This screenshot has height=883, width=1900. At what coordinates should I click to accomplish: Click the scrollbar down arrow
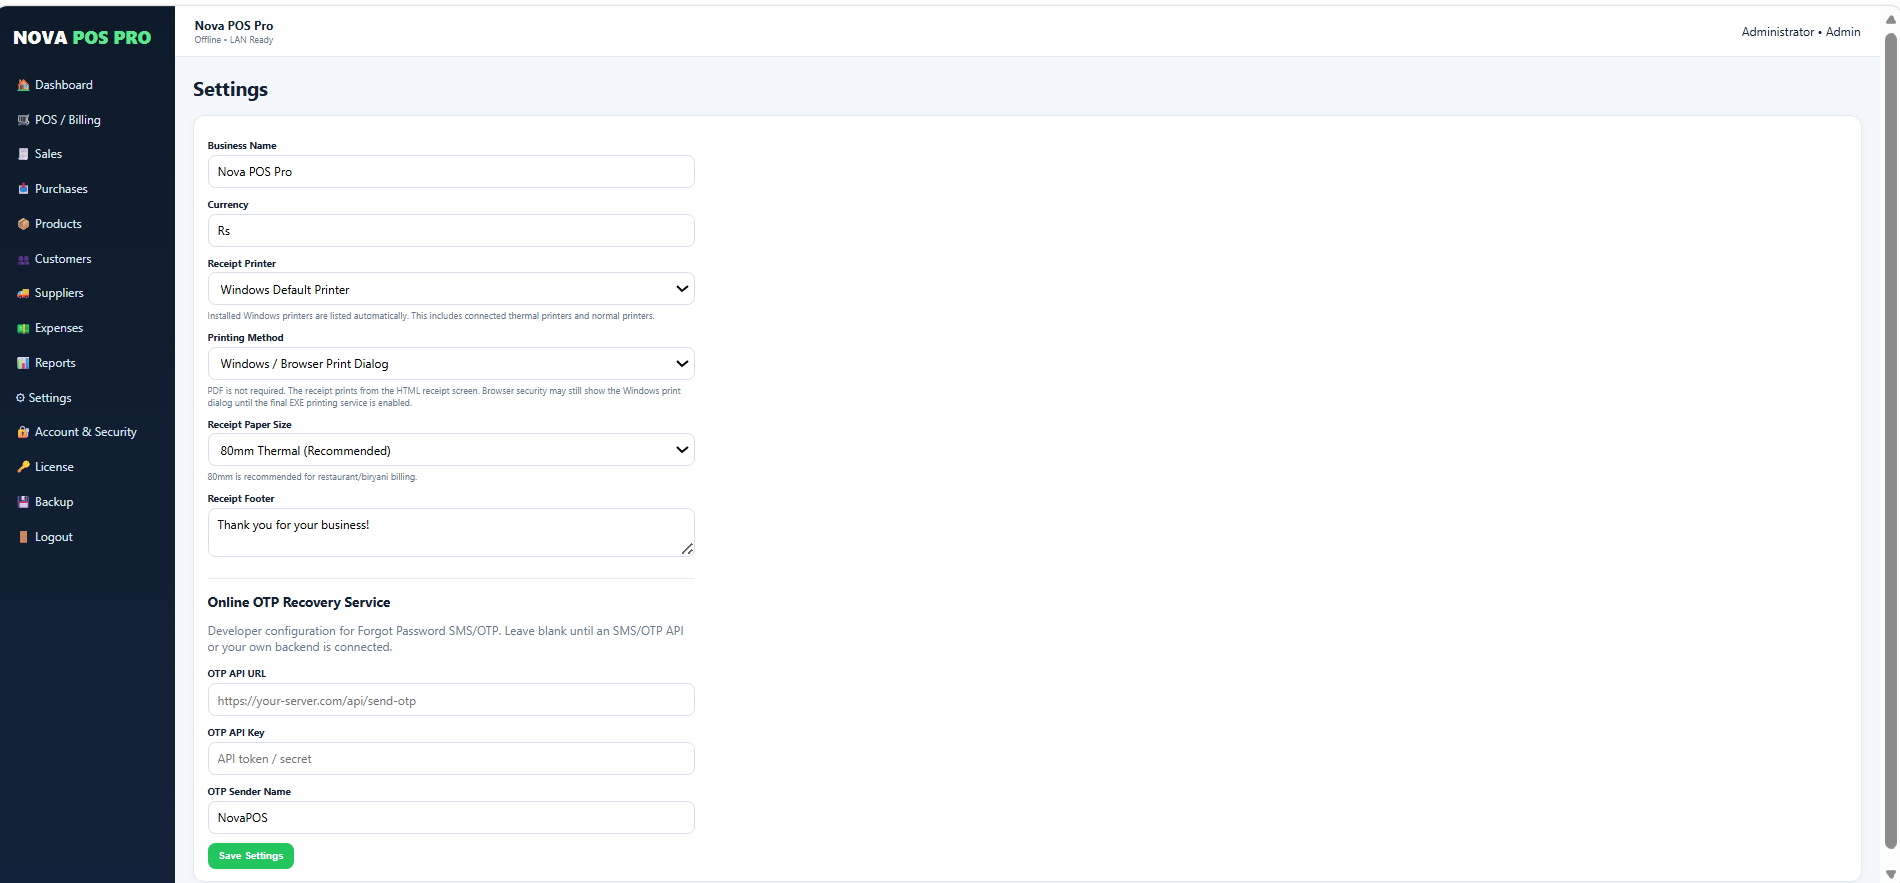tap(1890, 874)
